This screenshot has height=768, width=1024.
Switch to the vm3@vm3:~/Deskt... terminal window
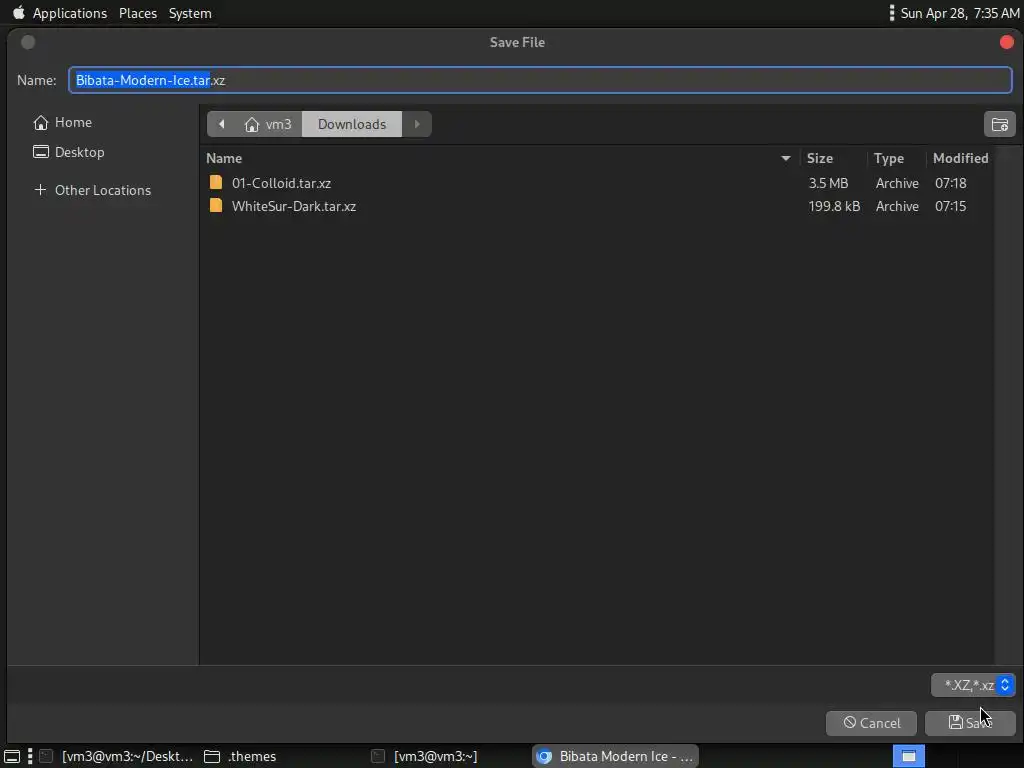pyautogui.click(x=116, y=756)
